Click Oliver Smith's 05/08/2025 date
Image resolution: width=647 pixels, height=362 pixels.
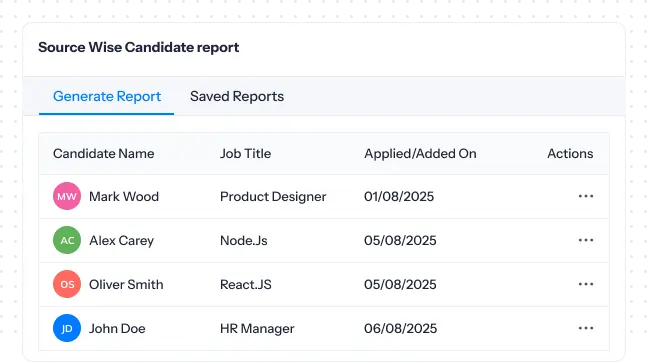400,284
